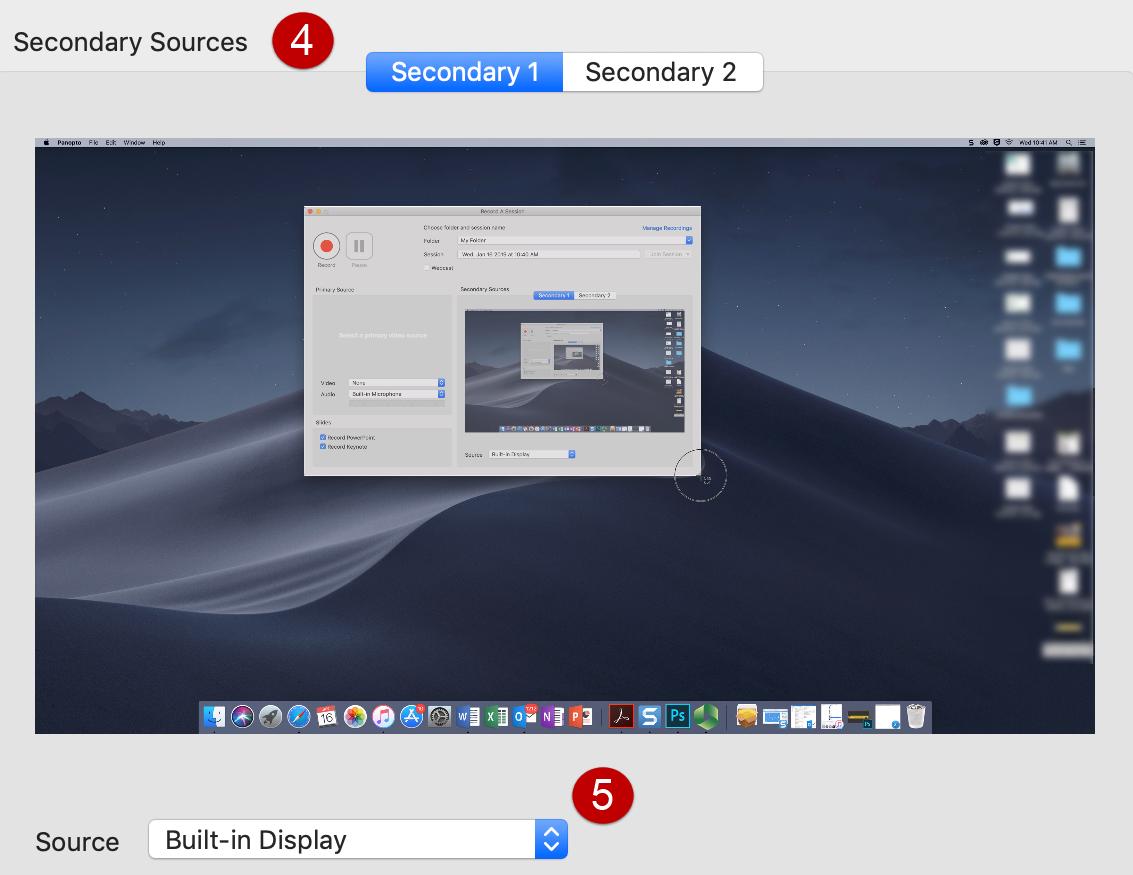Open the small Source dropdown inside previewed window
Viewport: 1133px width, 875px height.
[x=532, y=454]
